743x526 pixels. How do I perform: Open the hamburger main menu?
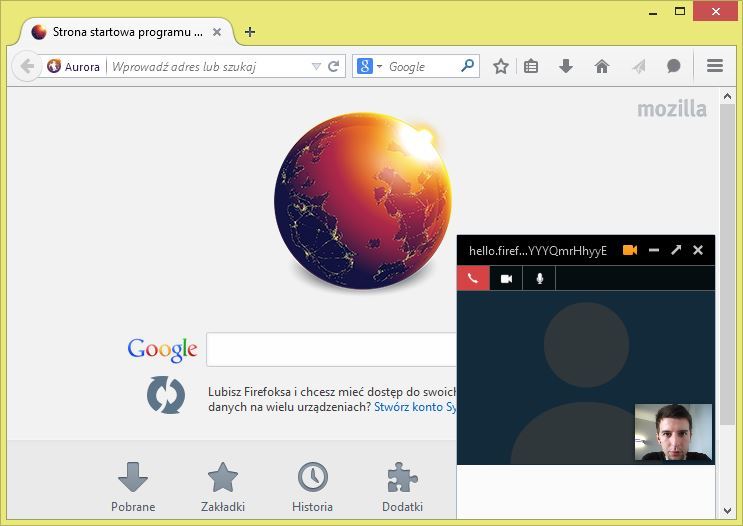pyautogui.click(x=715, y=66)
